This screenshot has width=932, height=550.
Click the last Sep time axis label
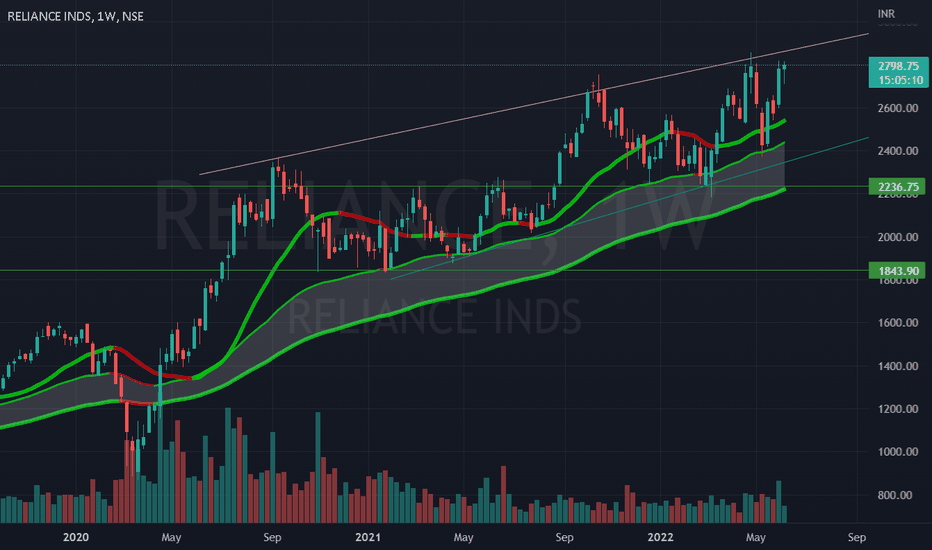pyautogui.click(x=857, y=538)
